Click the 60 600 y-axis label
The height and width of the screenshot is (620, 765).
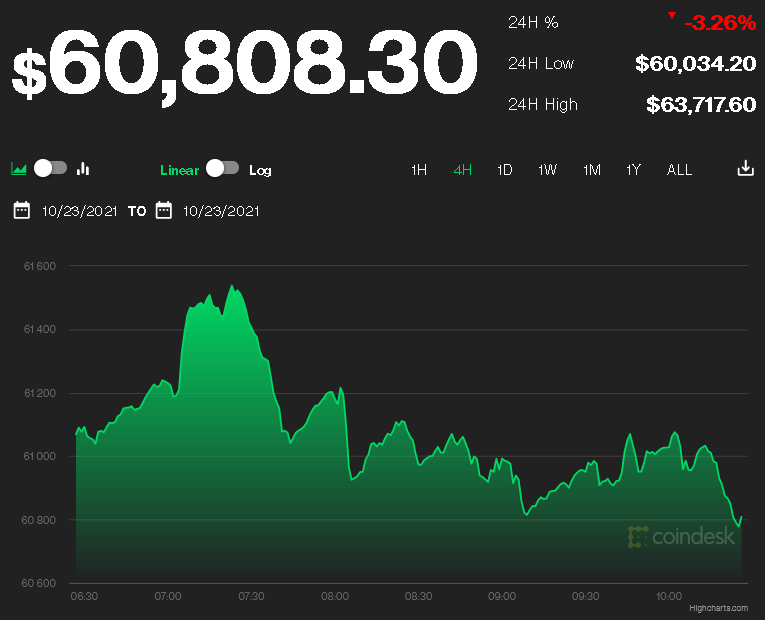pyautogui.click(x=39, y=583)
